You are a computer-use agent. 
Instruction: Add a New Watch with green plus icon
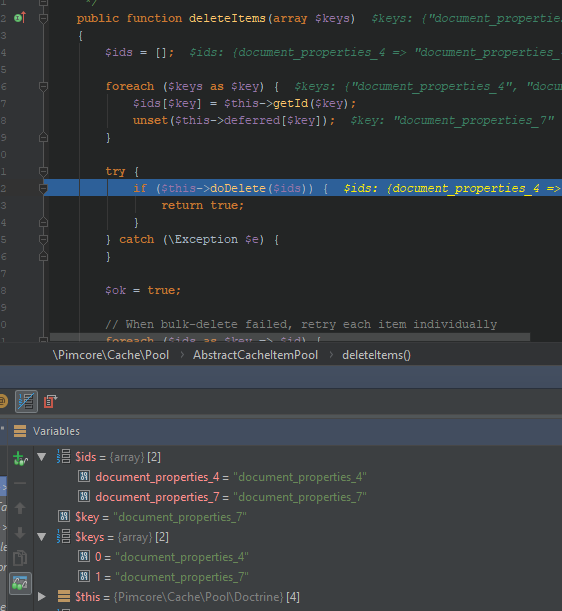pos(20,458)
